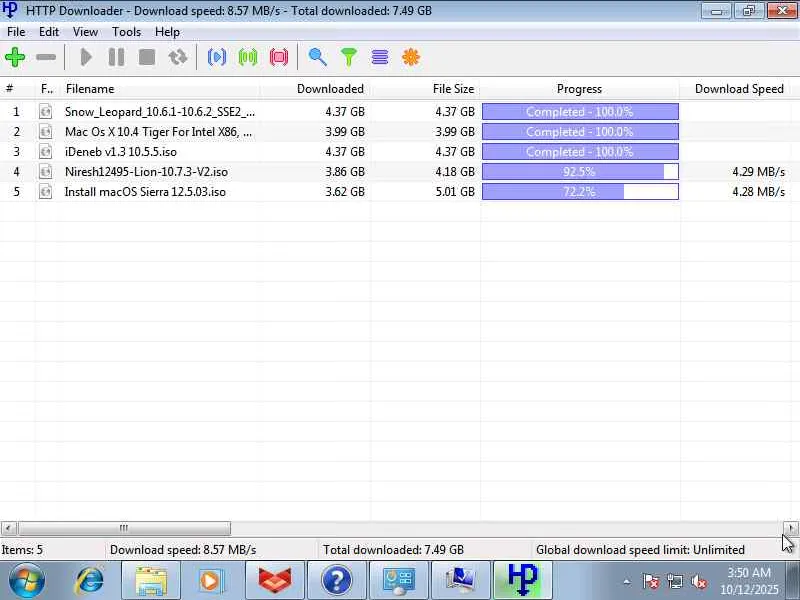800x600 pixels.
Task: Click the Restart download arrows icon
Action: [x=178, y=57]
